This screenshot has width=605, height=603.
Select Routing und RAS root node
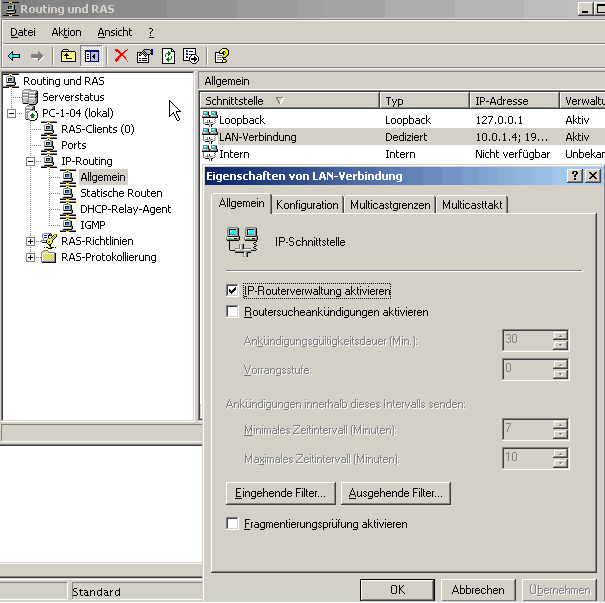tap(64, 81)
